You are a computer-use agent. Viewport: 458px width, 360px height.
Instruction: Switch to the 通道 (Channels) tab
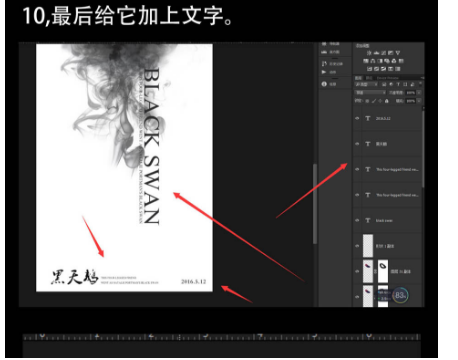[369, 78]
